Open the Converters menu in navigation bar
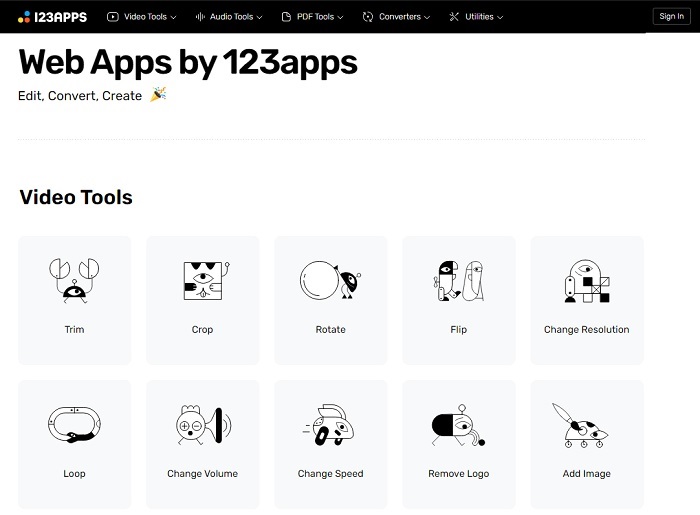The image size is (700, 515). coord(397,17)
